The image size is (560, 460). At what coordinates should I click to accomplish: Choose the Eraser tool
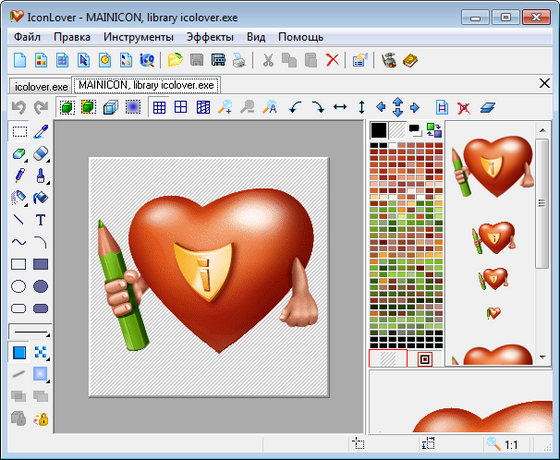click(41, 154)
